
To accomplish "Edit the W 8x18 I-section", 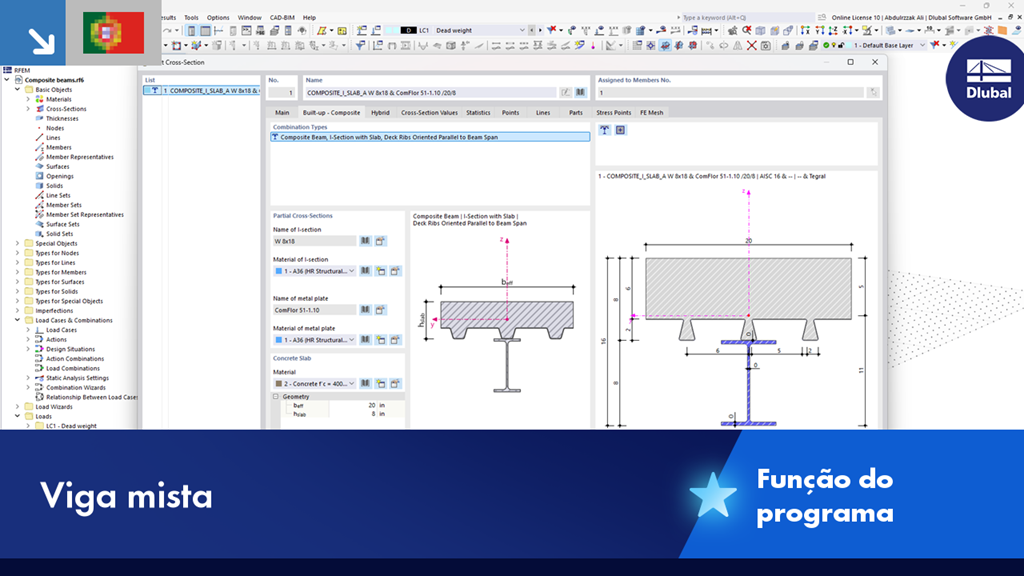I will tap(380, 241).
